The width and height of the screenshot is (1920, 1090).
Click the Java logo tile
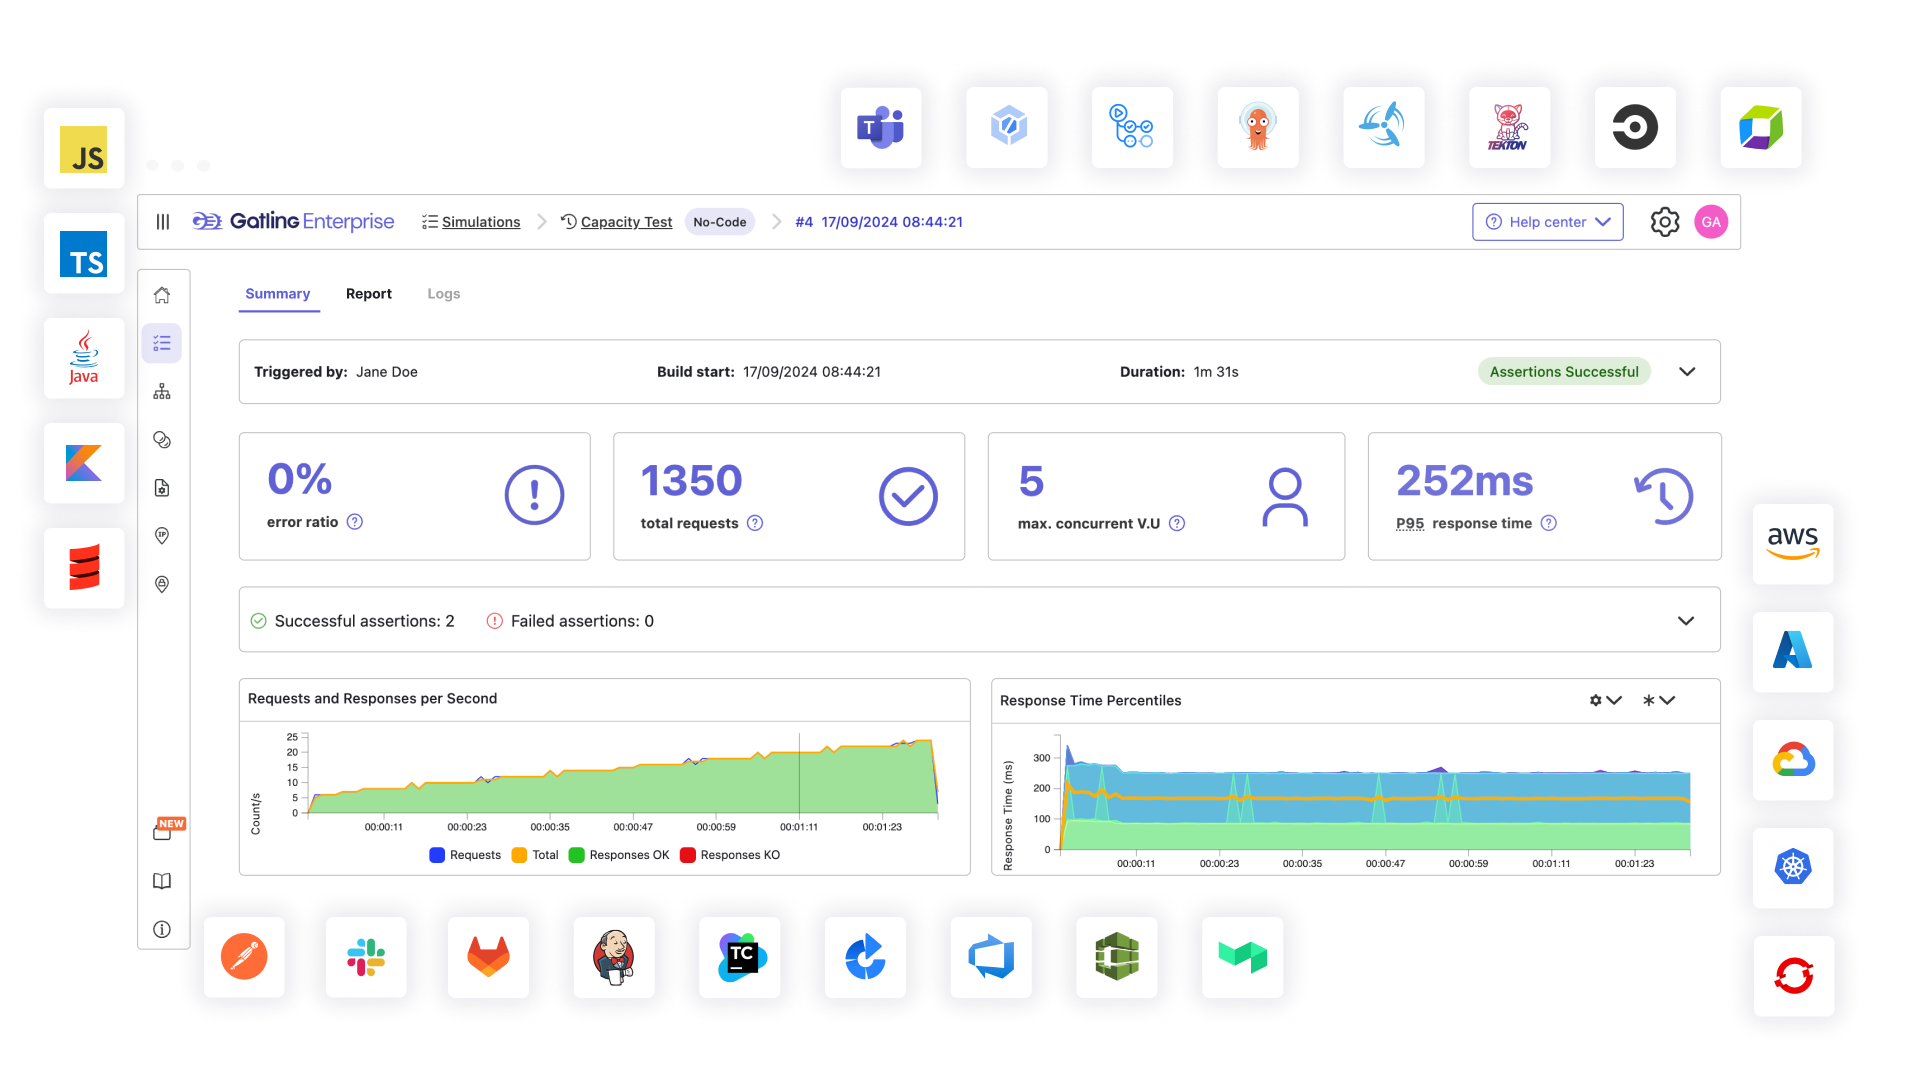[84, 358]
